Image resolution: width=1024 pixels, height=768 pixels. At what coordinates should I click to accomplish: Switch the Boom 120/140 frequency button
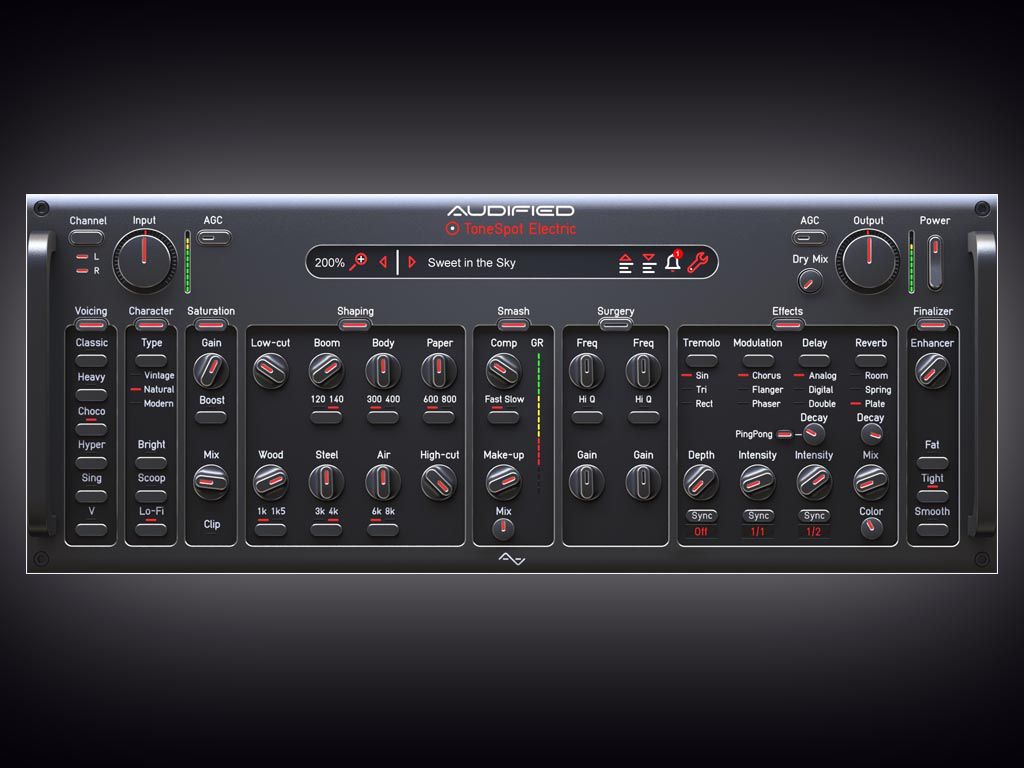click(327, 417)
